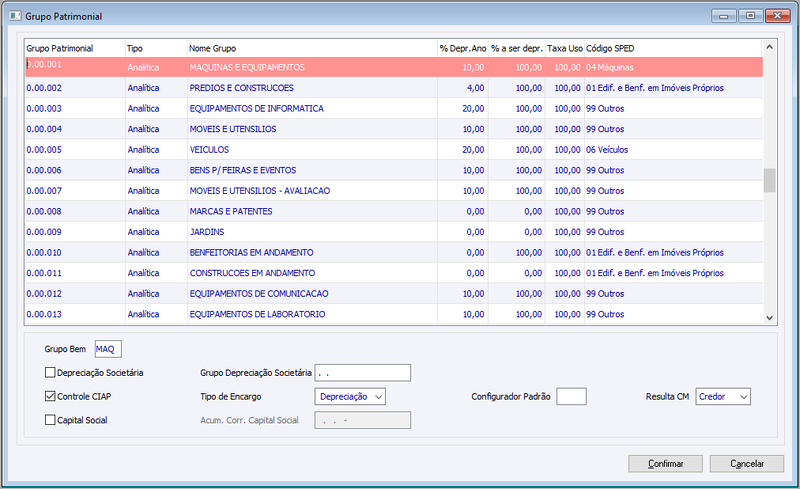Select row MOVEIS E UTENSILIOS - AVALIACAO
800x489 pixels.
(394, 191)
